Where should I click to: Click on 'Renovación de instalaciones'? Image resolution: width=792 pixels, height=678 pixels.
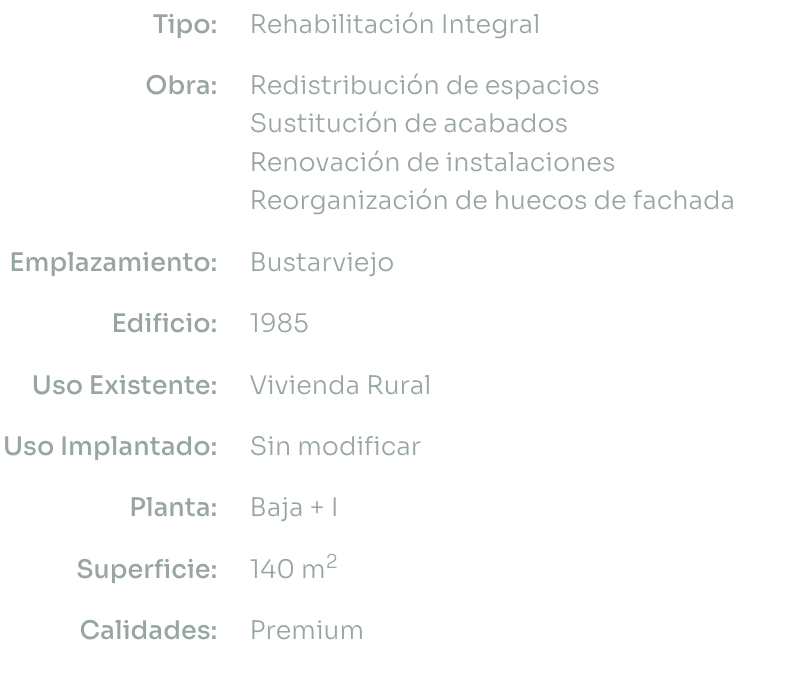(432, 161)
